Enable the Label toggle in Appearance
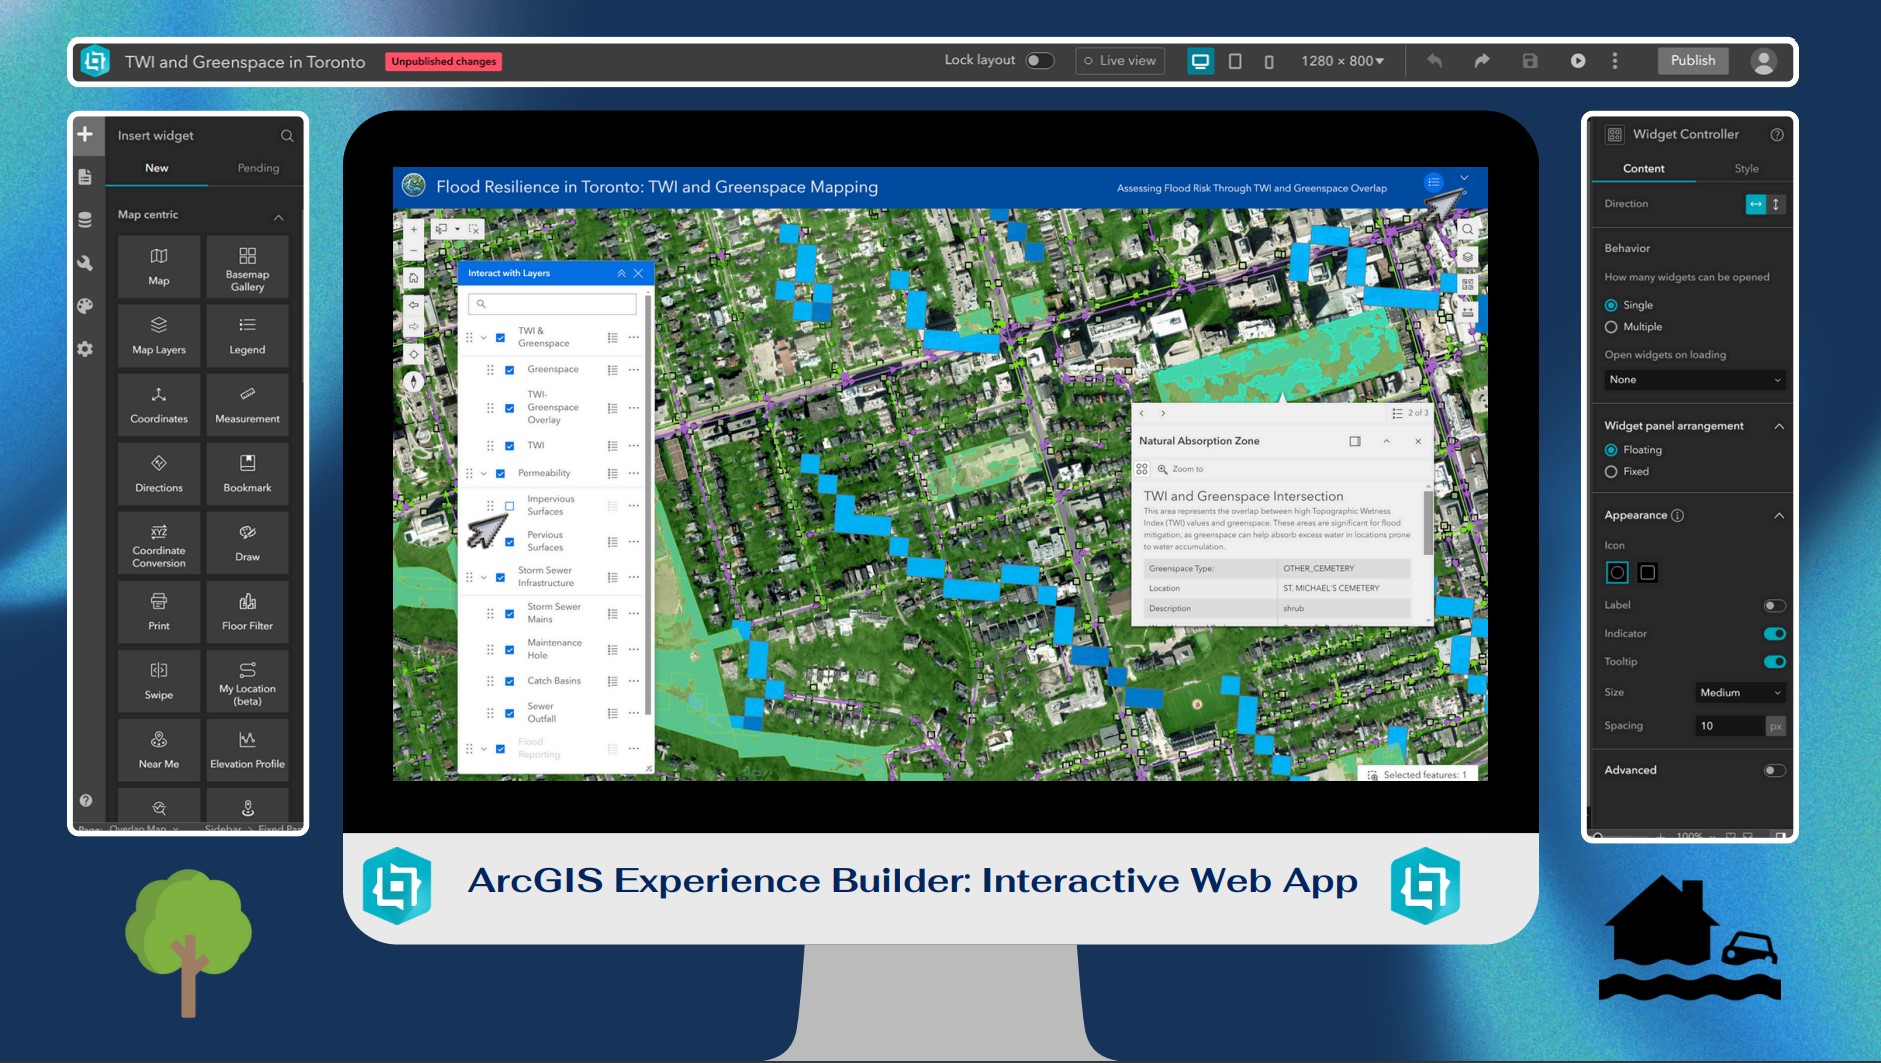Image resolution: width=1881 pixels, height=1063 pixels. 1775,605
